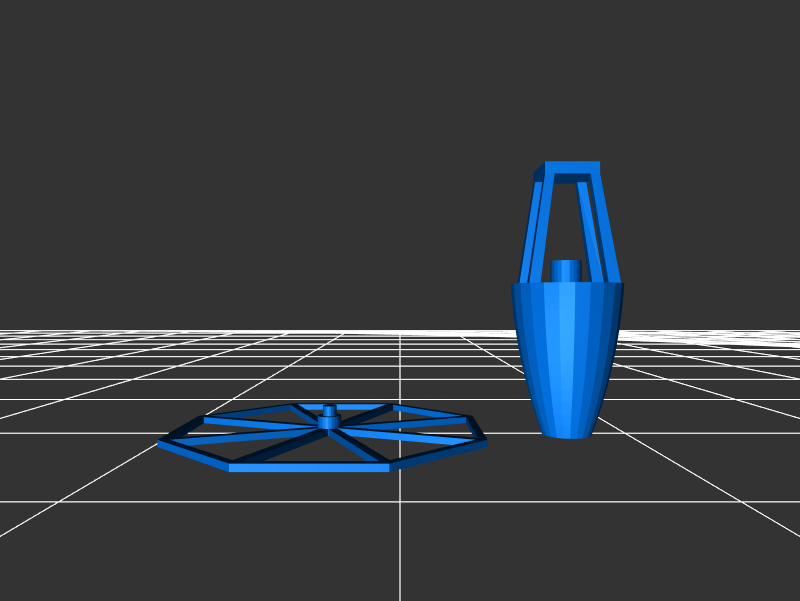Click the top crossbar of the vase handle

572,168
